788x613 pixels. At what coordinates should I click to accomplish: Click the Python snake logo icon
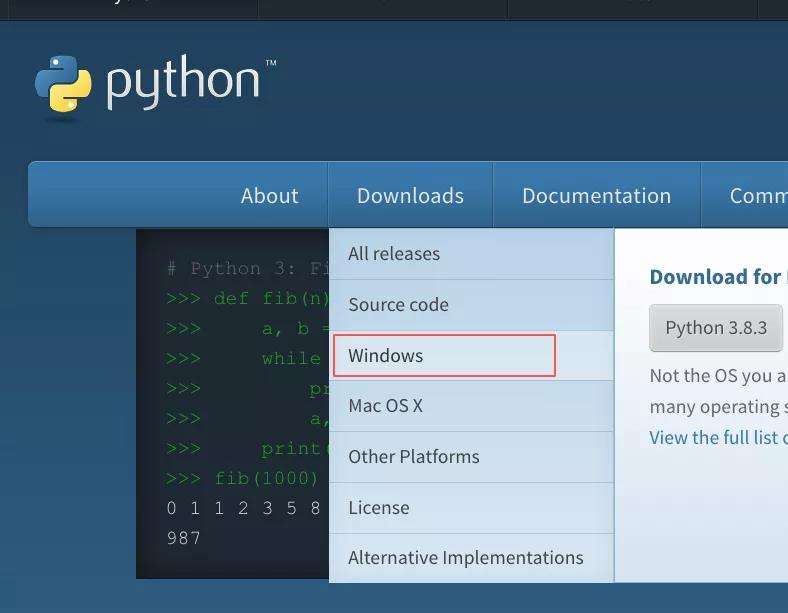(63, 87)
